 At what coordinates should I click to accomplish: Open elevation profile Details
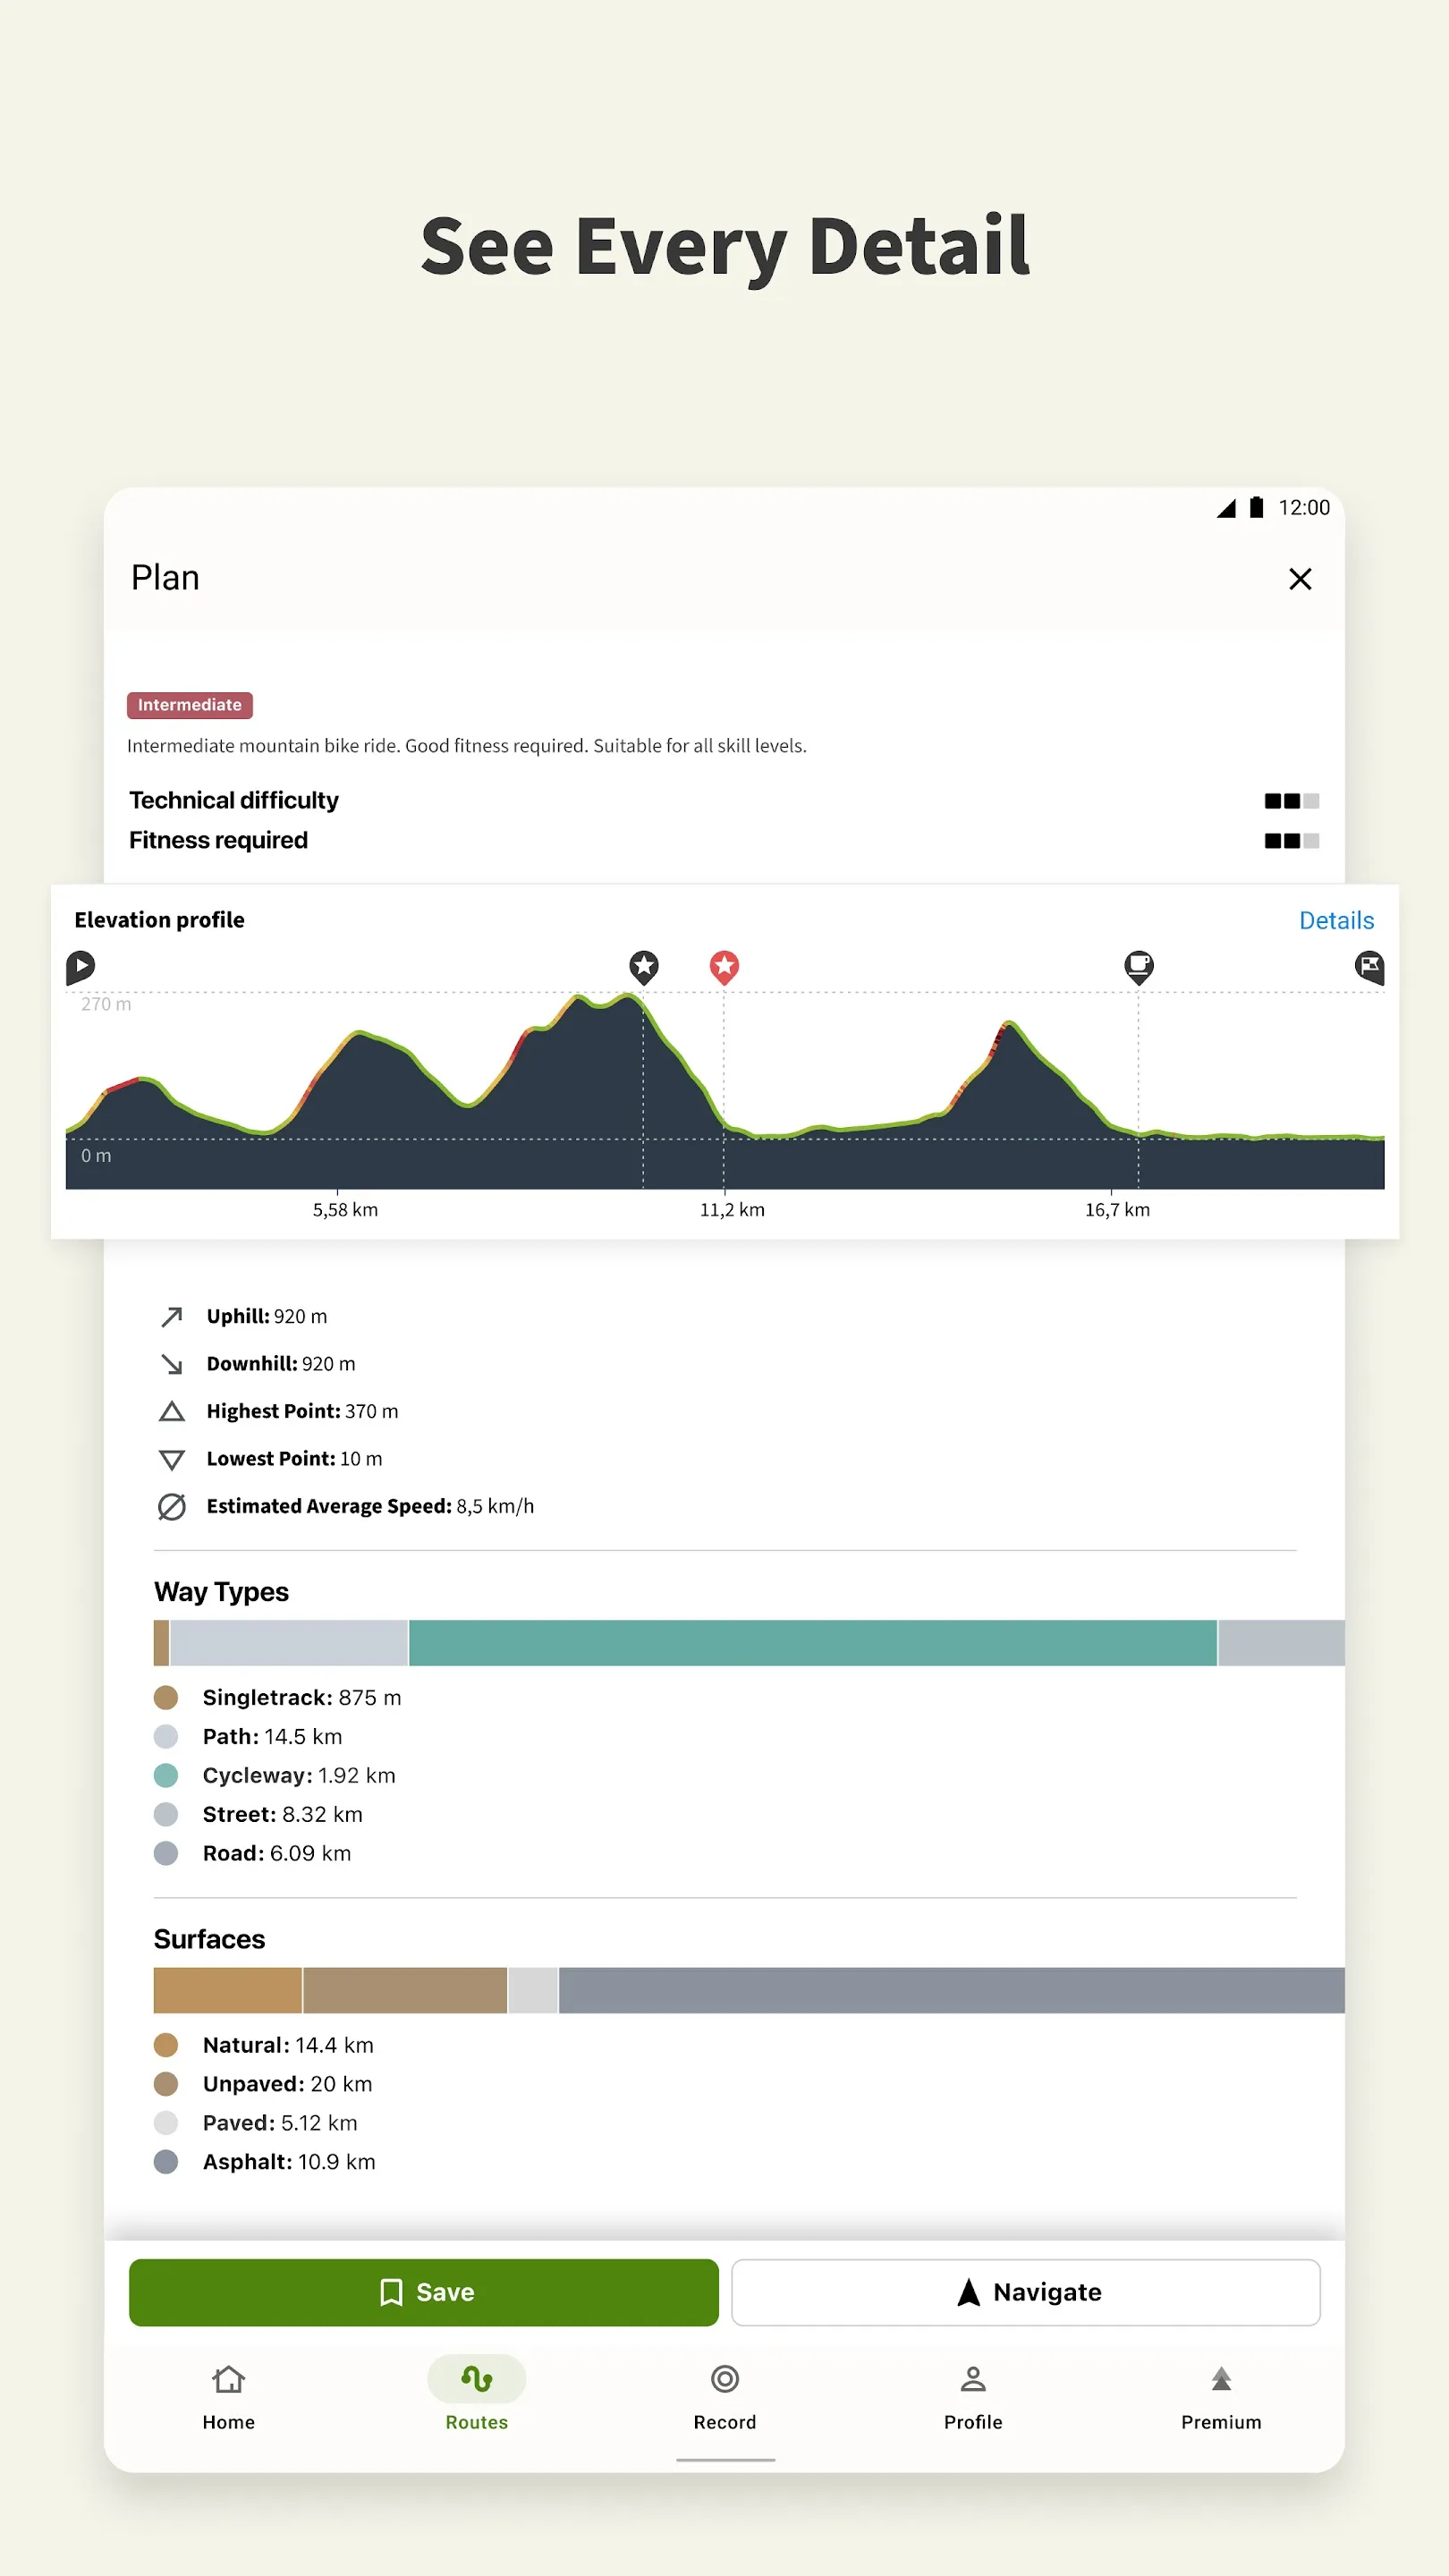click(1337, 920)
